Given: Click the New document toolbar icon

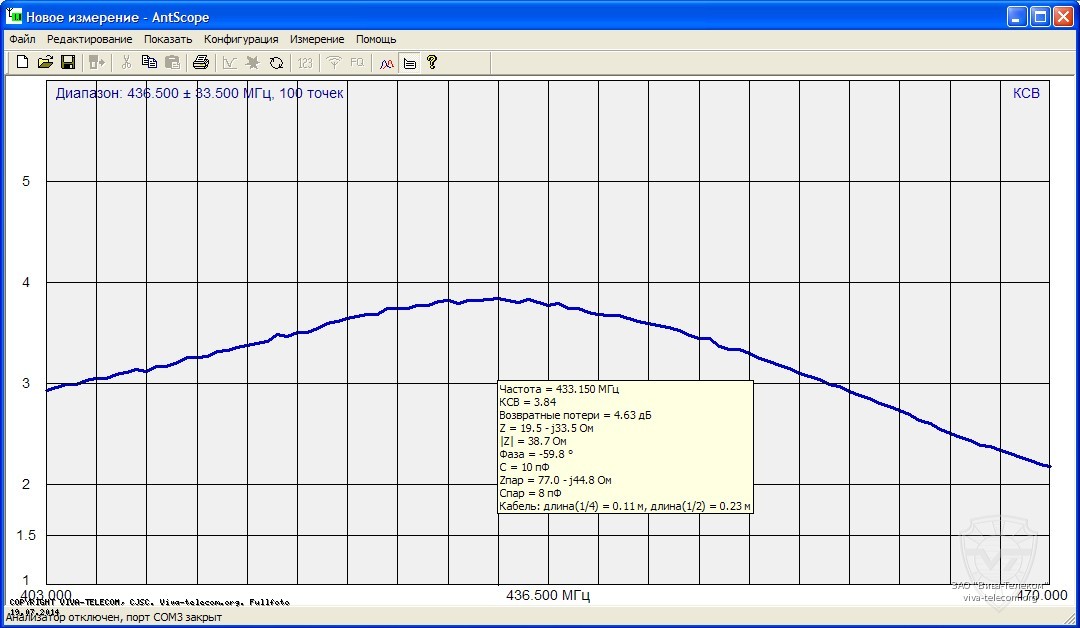Looking at the screenshot, I should click(22, 63).
